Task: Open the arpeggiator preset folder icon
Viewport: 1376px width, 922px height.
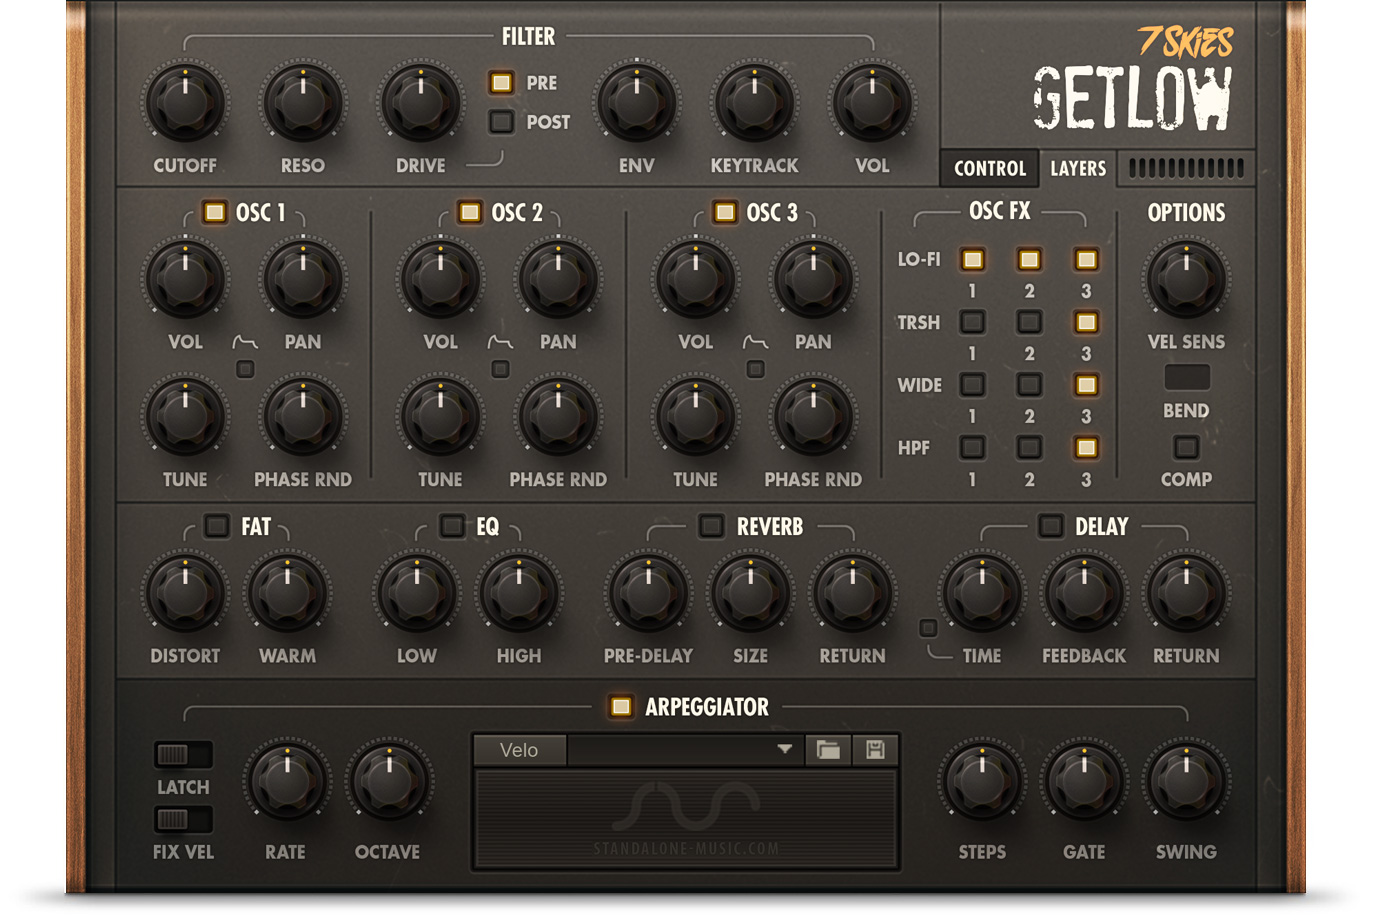Action: [x=828, y=750]
